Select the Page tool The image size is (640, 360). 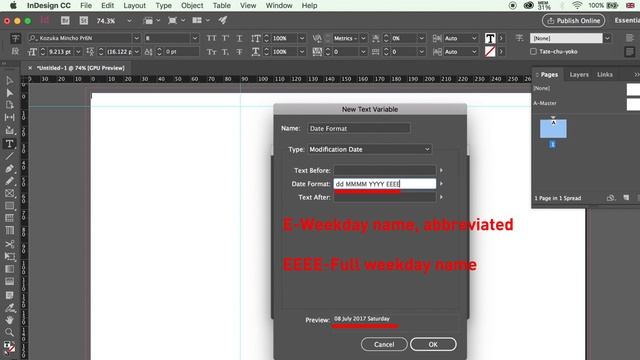(9, 105)
